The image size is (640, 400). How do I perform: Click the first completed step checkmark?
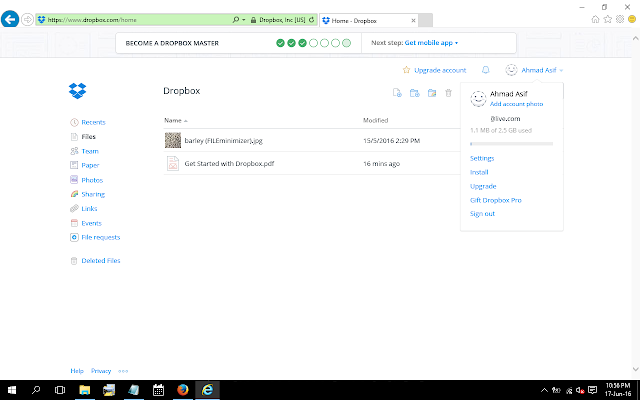click(x=280, y=43)
